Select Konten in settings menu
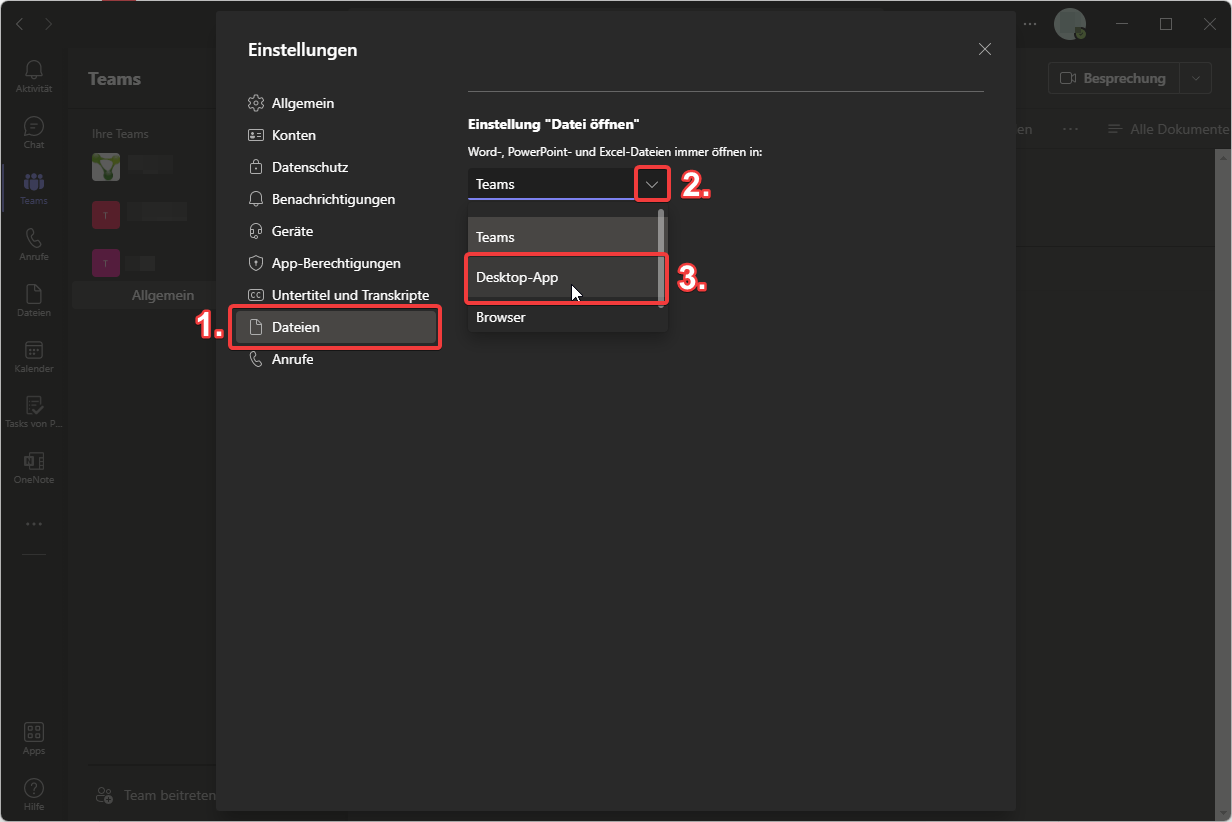 coord(336,135)
